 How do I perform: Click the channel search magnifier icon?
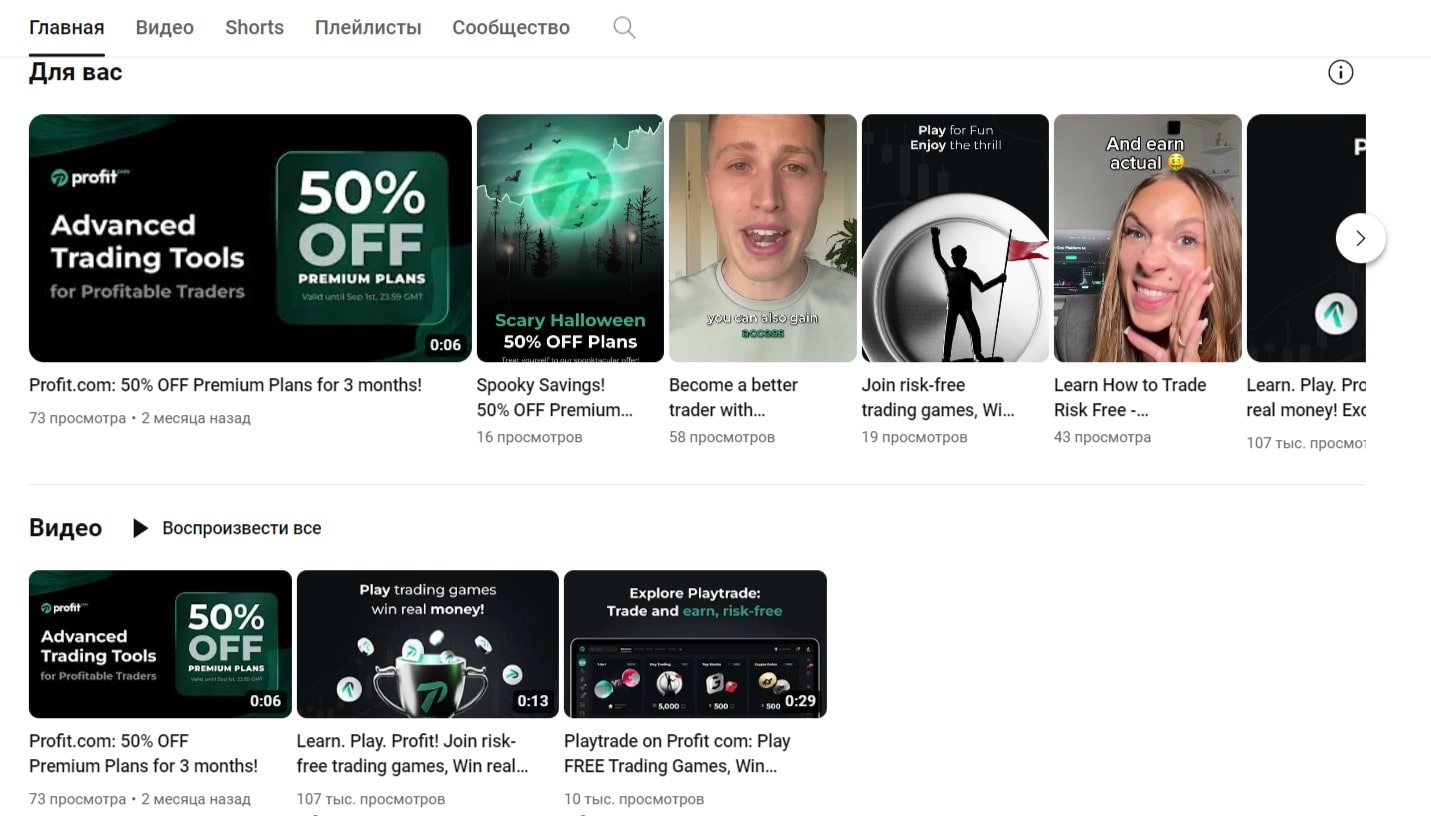(624, 28)
